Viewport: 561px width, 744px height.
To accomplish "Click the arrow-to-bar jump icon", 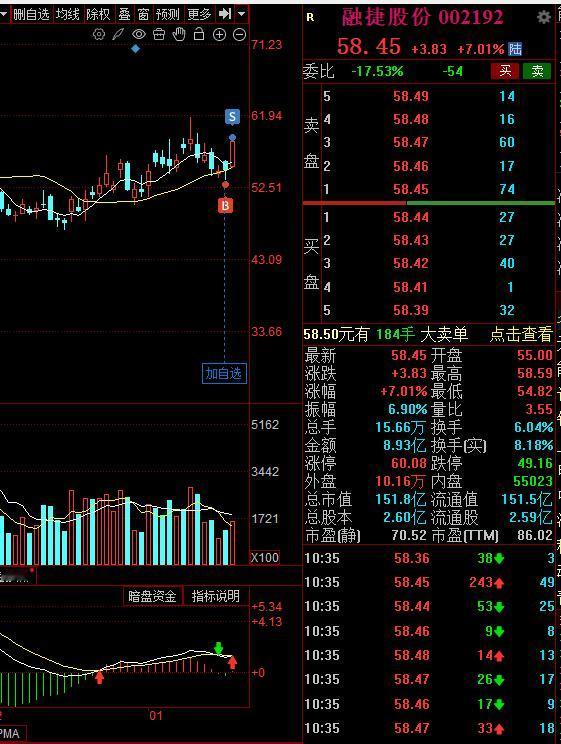I will 225,14.
